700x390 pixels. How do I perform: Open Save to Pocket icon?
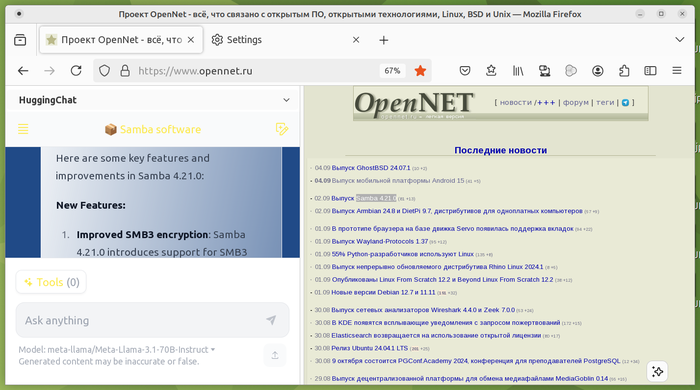465,71
